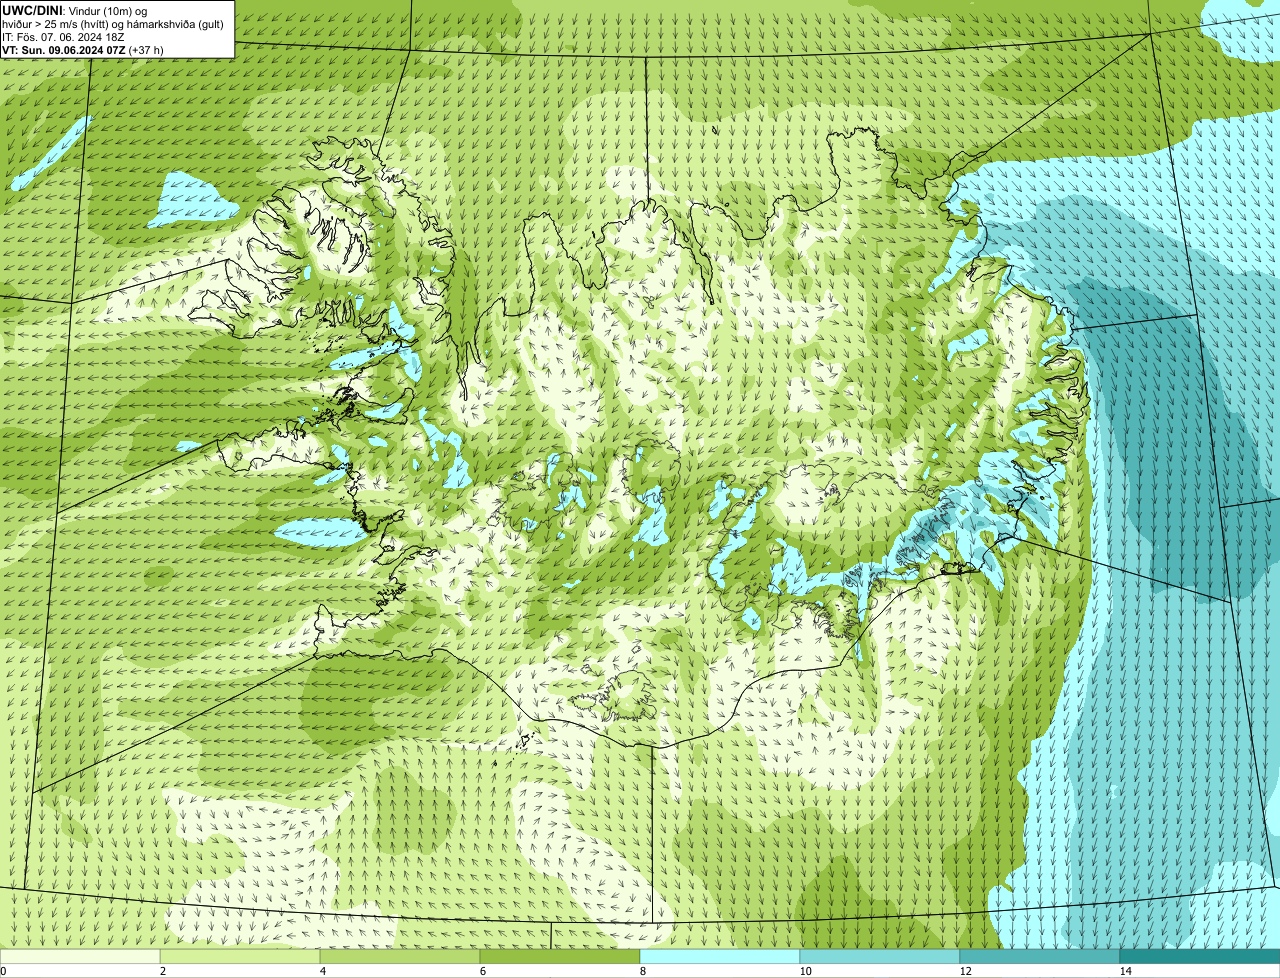Click the 12–14 m/s teal legend swatch
The height and width of the screenshot is (978, 1280).
click(1040, 957)
